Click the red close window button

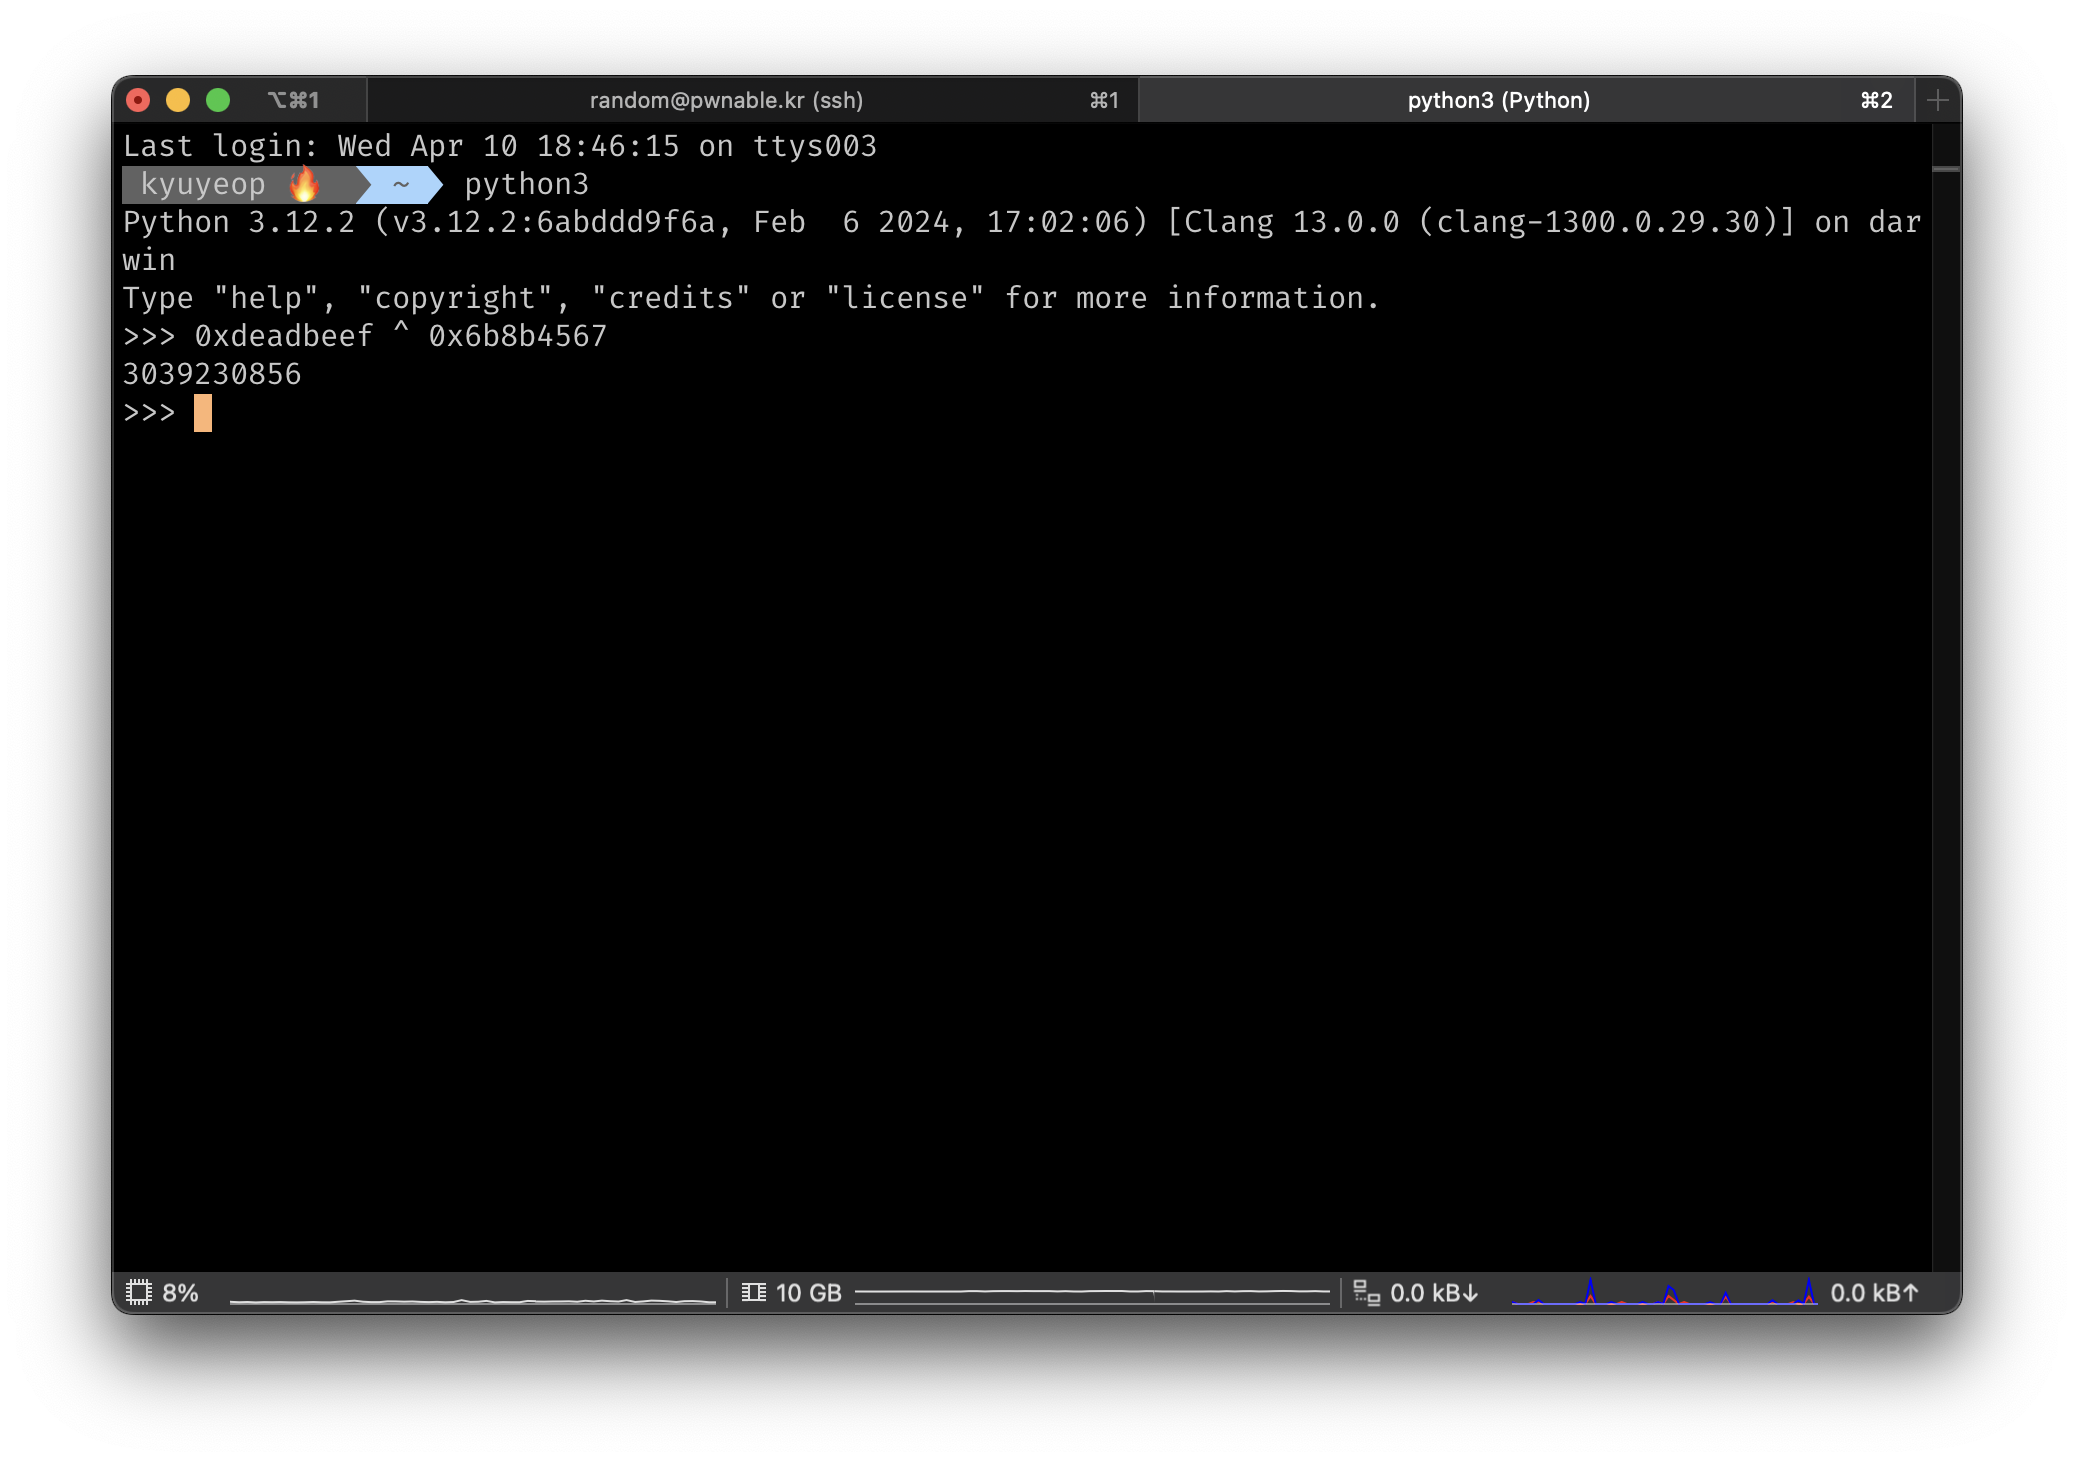(138, 100)
